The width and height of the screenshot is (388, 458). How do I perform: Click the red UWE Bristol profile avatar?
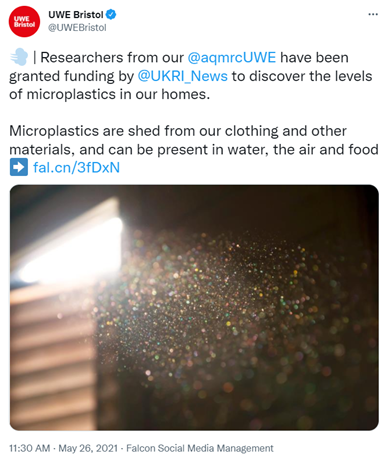24,21
